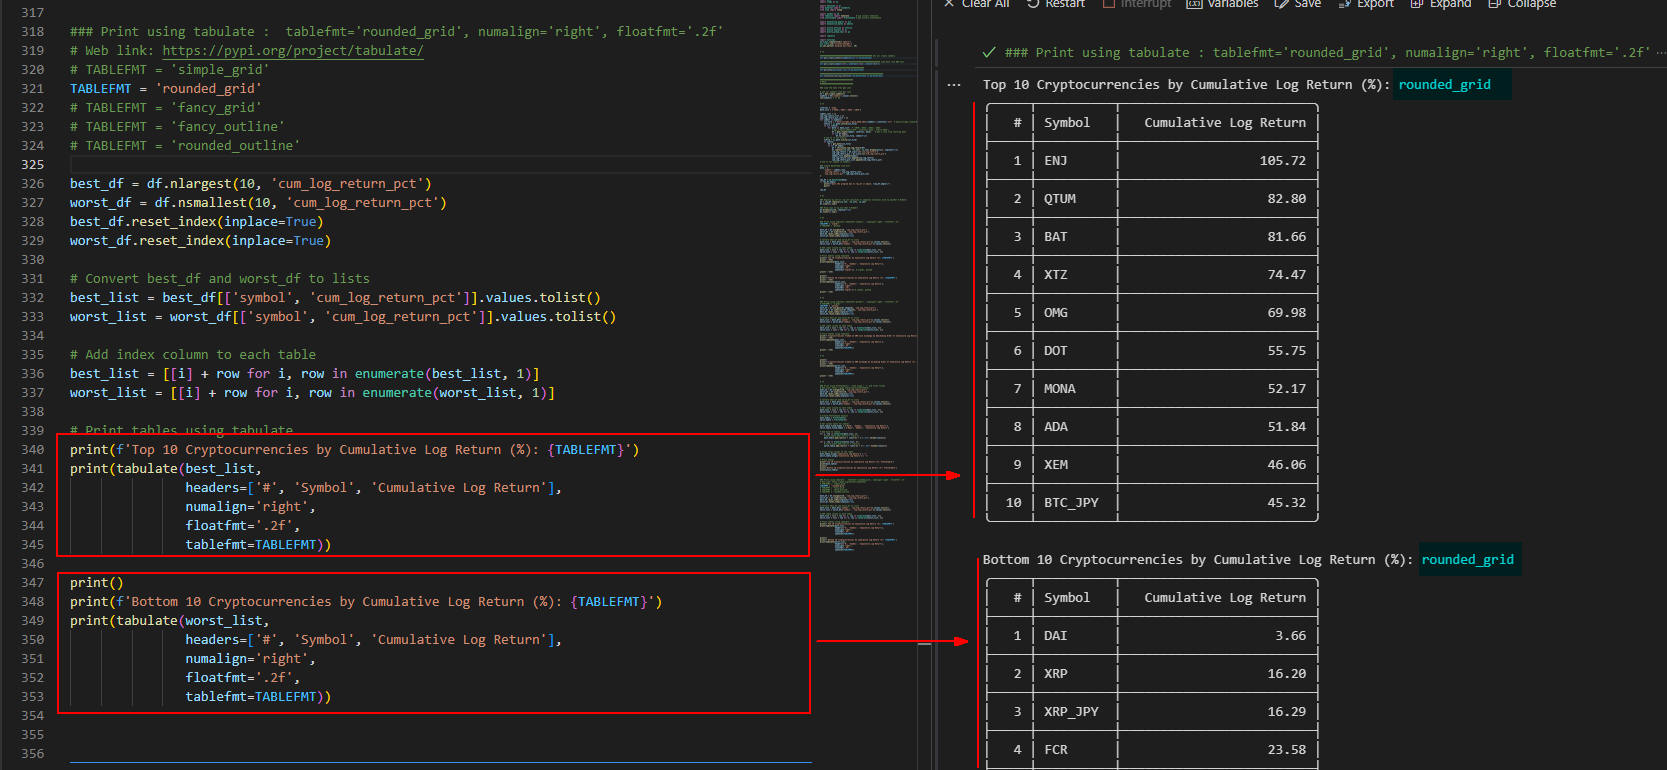Screen dimensions: 1667x770
Task: Click the XEM row value 46.06
Action: coord(1286,465)
